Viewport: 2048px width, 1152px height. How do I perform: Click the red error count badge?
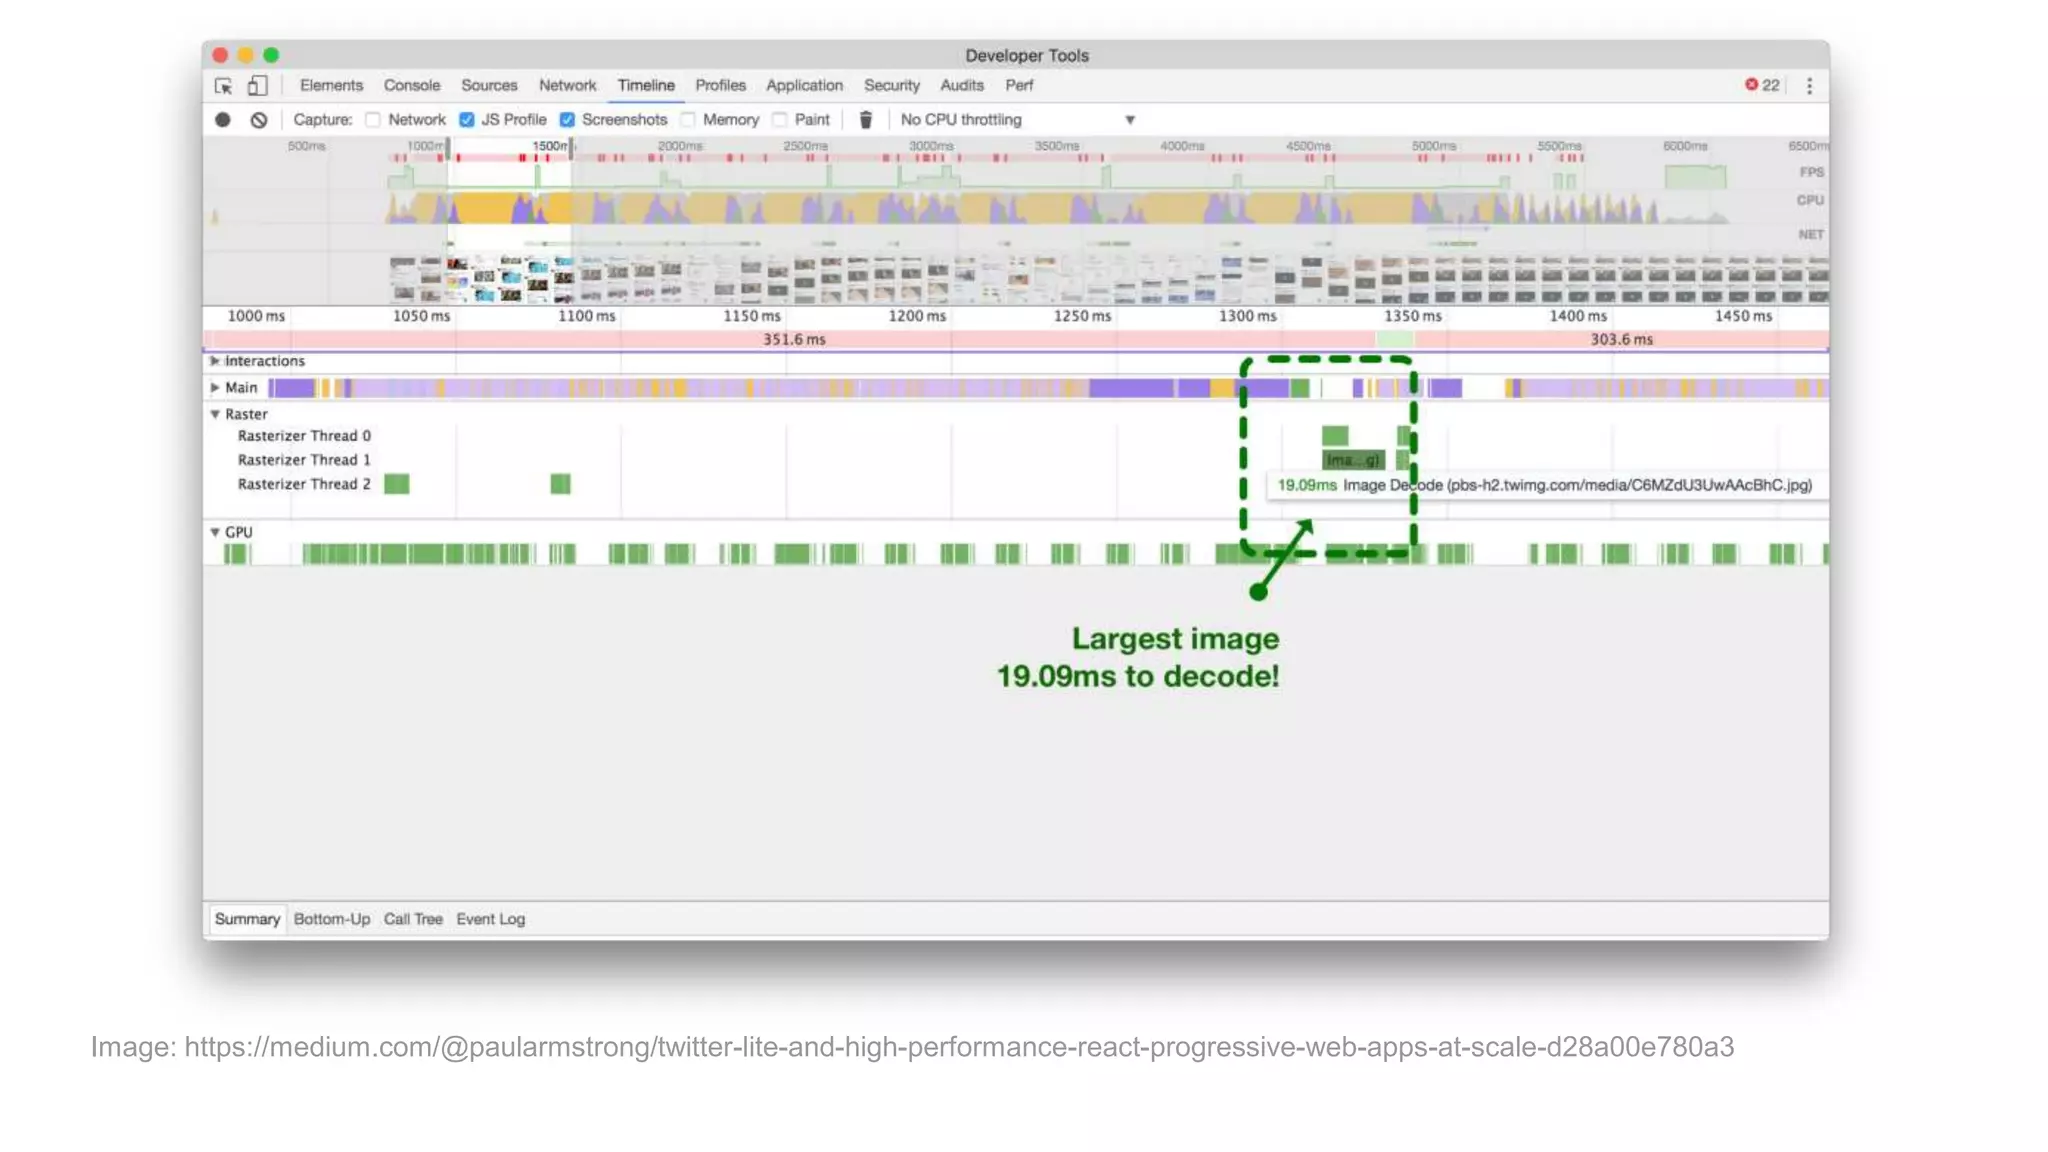(1762, 85)
